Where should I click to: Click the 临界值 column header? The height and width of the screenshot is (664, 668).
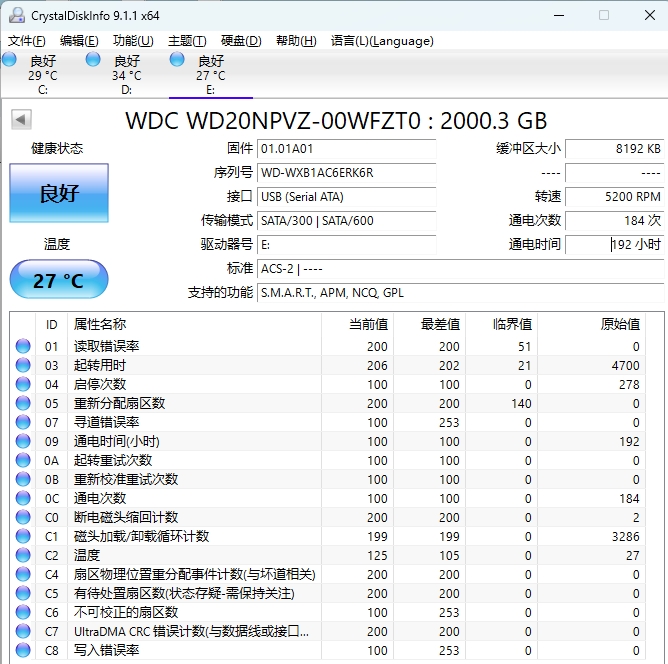501,324
